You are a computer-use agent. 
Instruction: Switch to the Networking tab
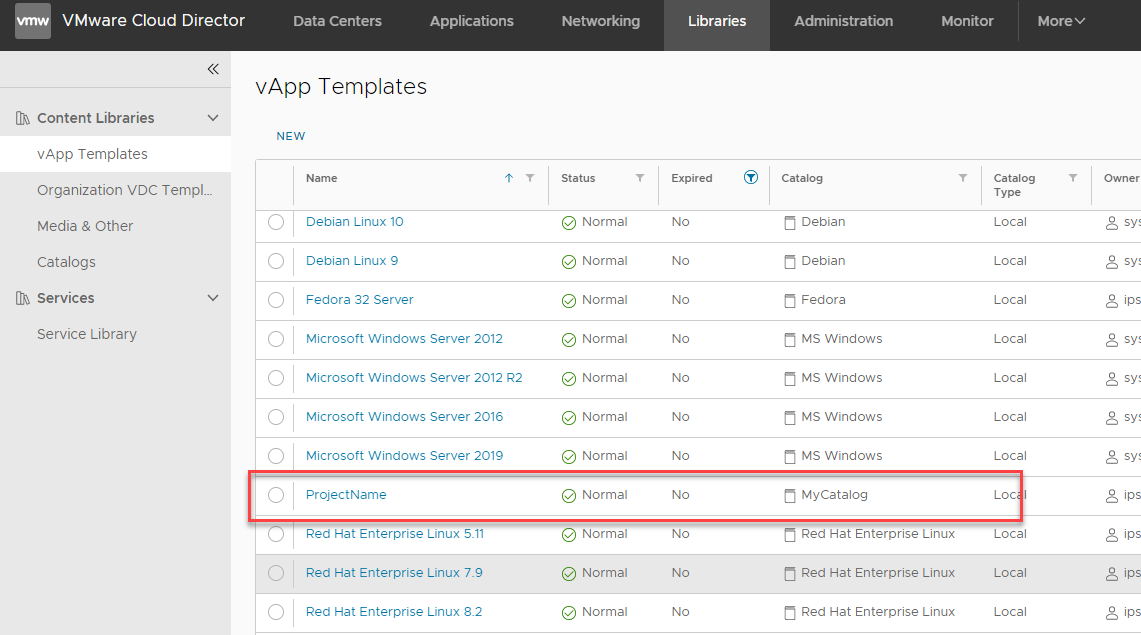(x=601, y=21)
